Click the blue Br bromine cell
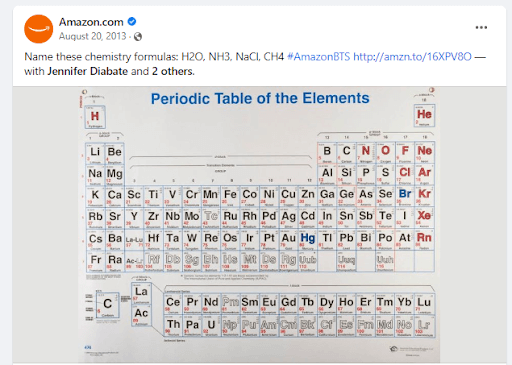Viewport: 512px width, 365px height. [x=405, y=196]
